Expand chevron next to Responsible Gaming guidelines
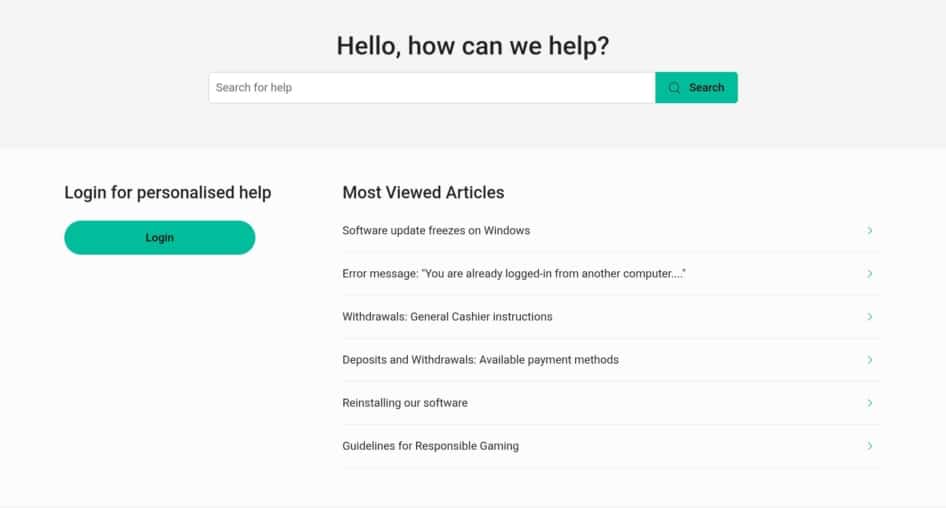This screenshot has height=508, width=946. point(870,445)
